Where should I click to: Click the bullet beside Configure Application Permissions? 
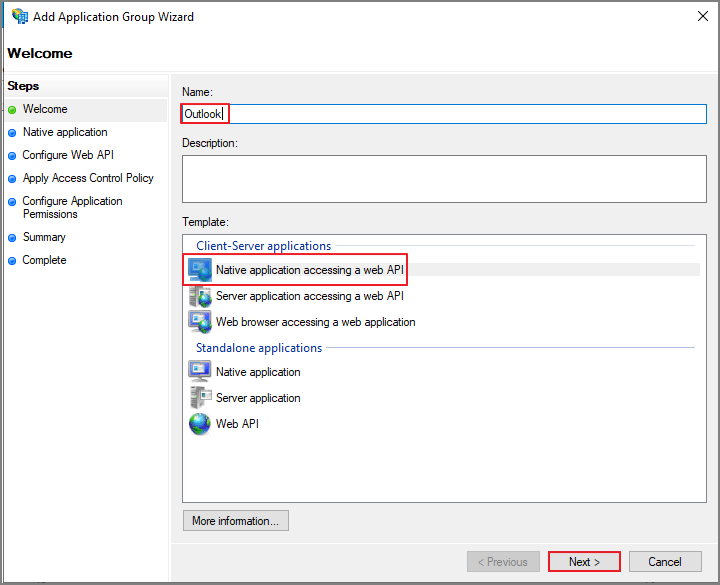click(12, 202)
